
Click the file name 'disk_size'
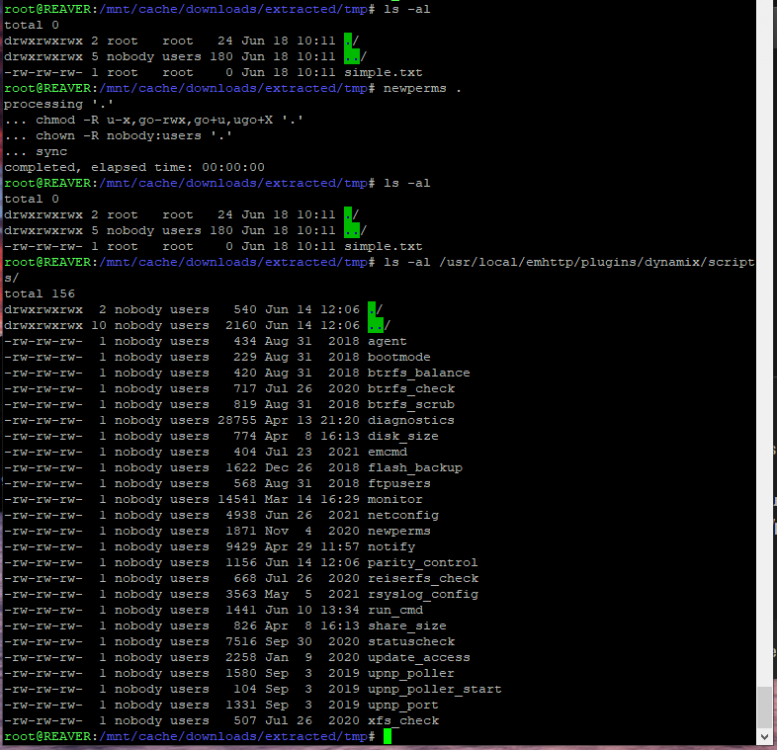(x=403, y=436)
